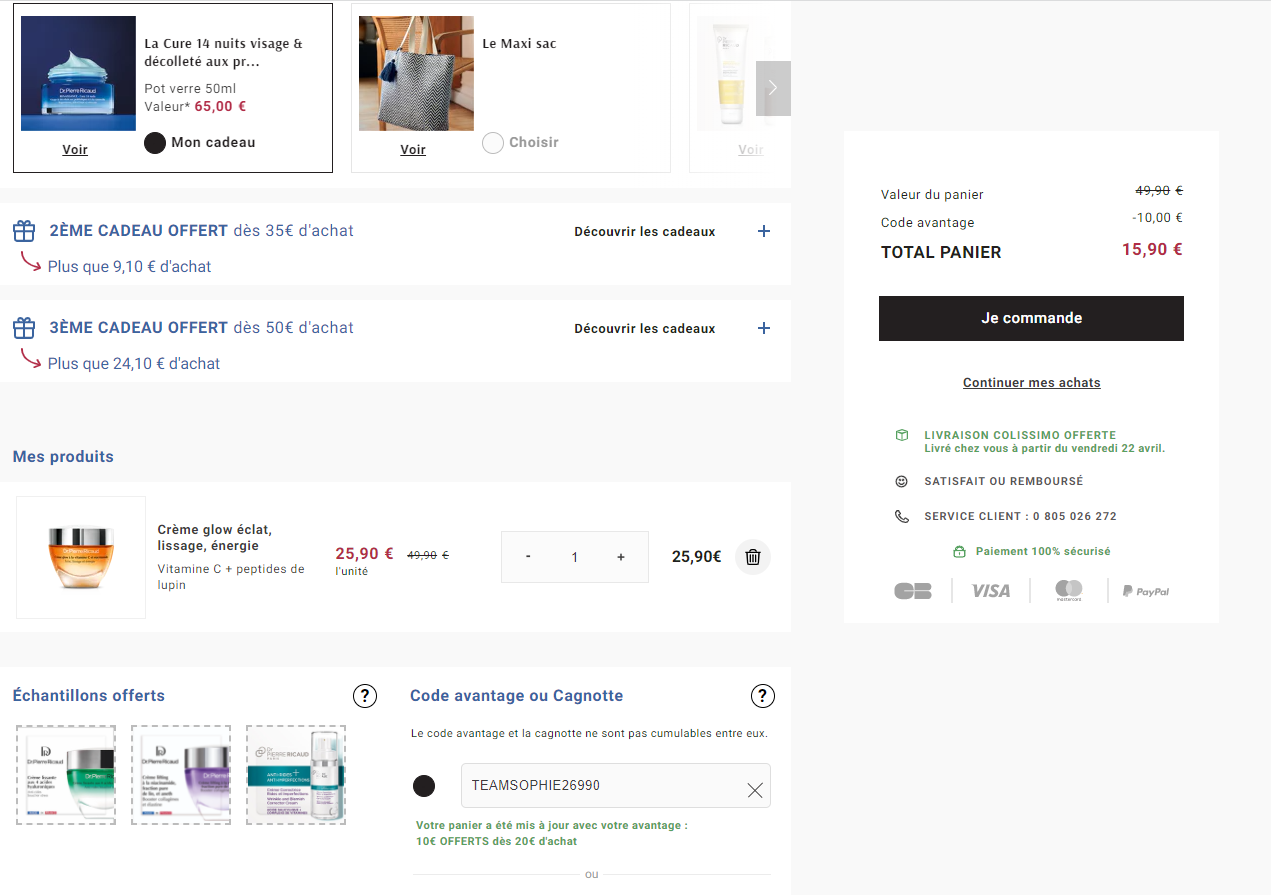Click the CB card logo
The width and height of the screenshot is (1271, 895).
[913, 591]
